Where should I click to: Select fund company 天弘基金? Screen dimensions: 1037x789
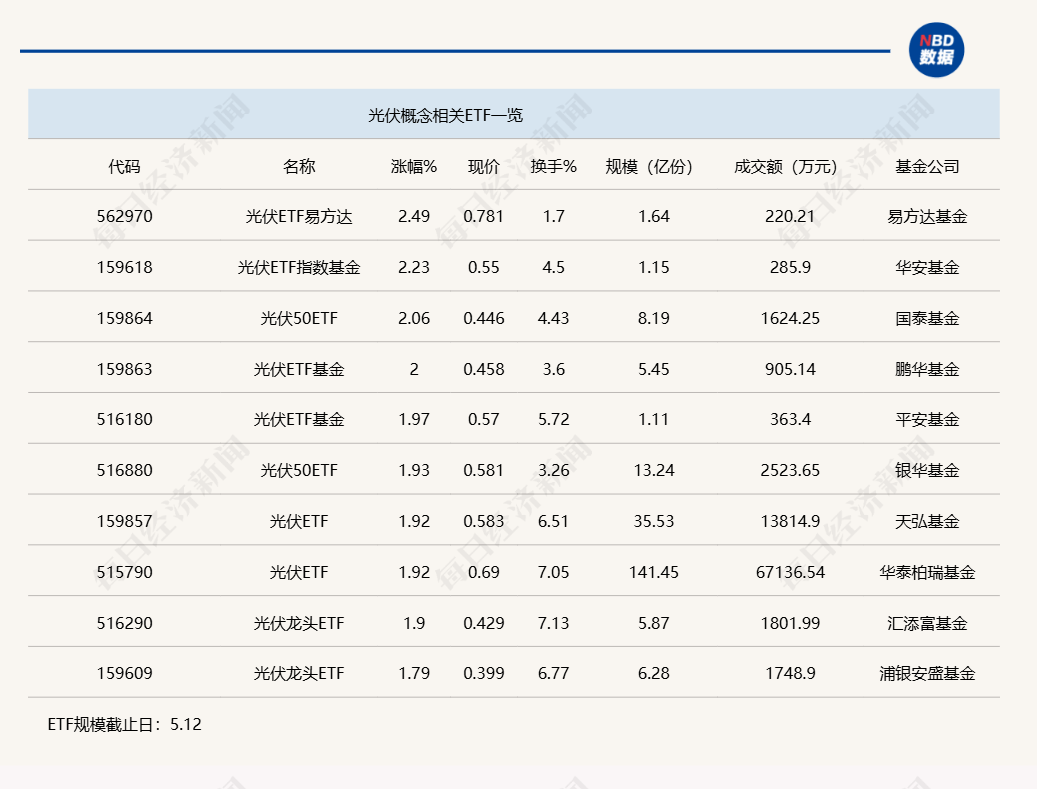pyautogui.click(x=927, y=522)
